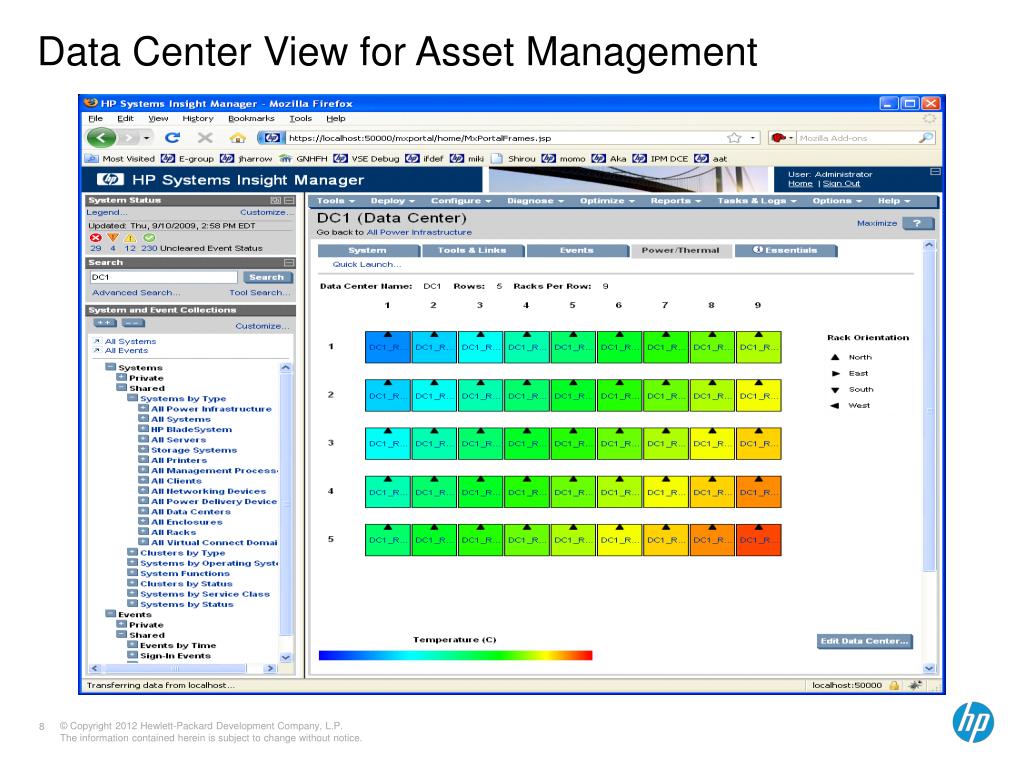This screenshot has width=1024, height=768.
Task: Select the yellow rack in row 2, column 9
Action: pos(759,396)
